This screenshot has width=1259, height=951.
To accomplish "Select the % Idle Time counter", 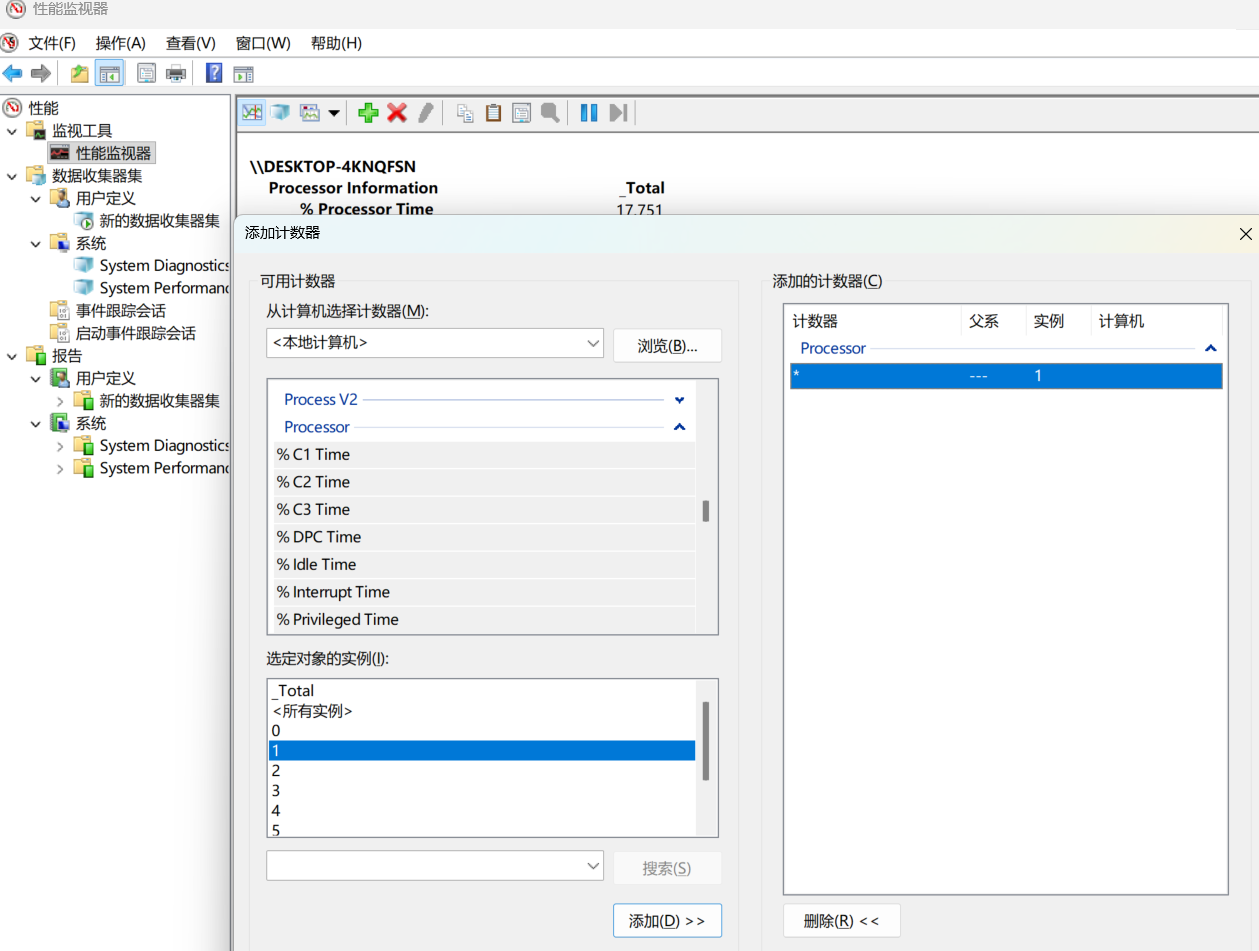I will (x=485, y=564).
